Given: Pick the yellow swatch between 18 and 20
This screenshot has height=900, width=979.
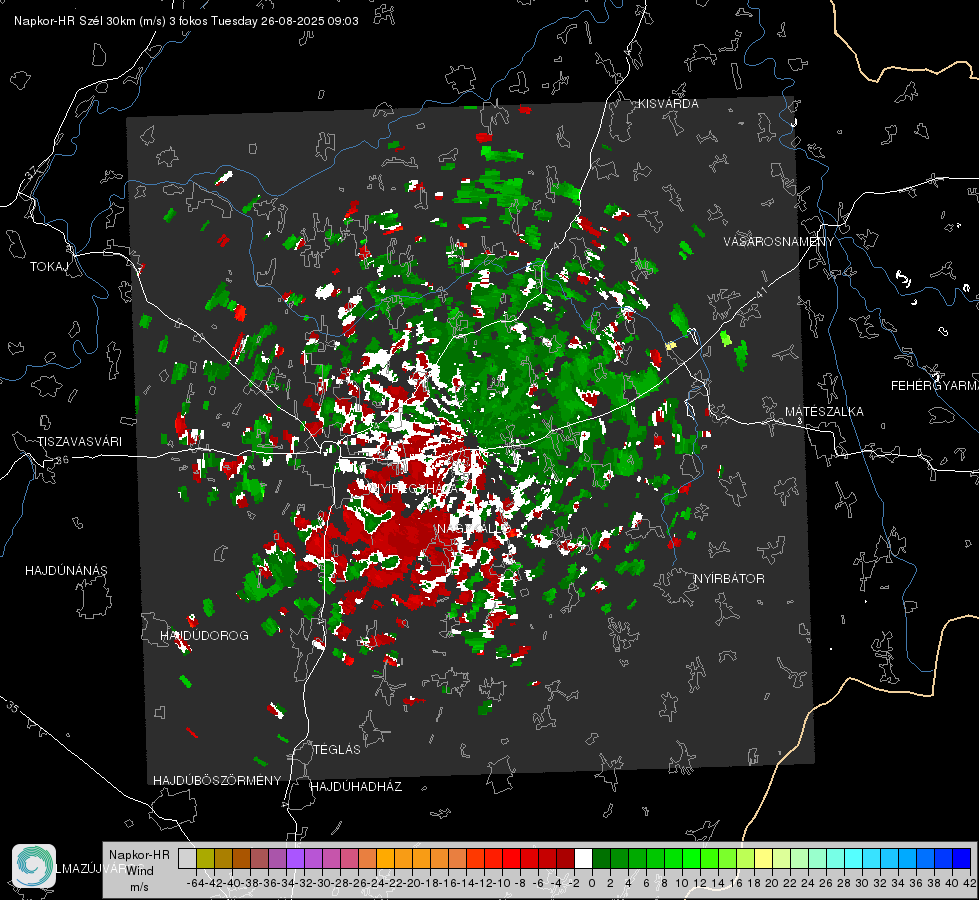Looking at the screenshot, I should click(764, 858).
